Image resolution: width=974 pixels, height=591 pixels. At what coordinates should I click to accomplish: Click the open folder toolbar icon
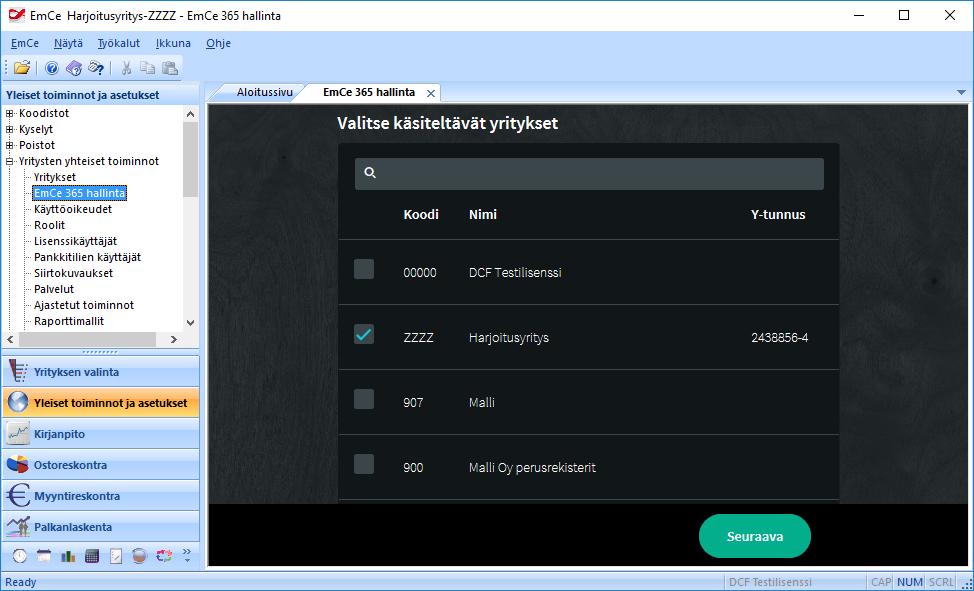tap(22, 68)
